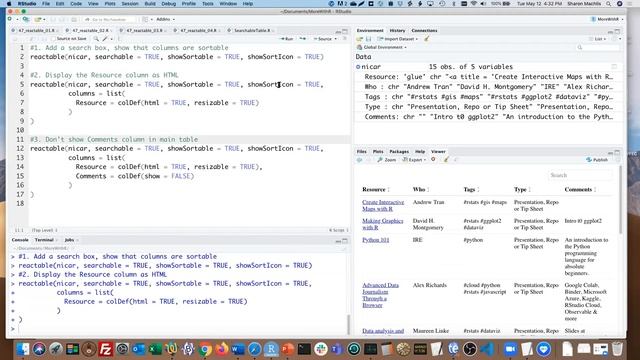The image size is (640, 360).
Task: Click the re-run previous code icon
Action: (302, 39)
